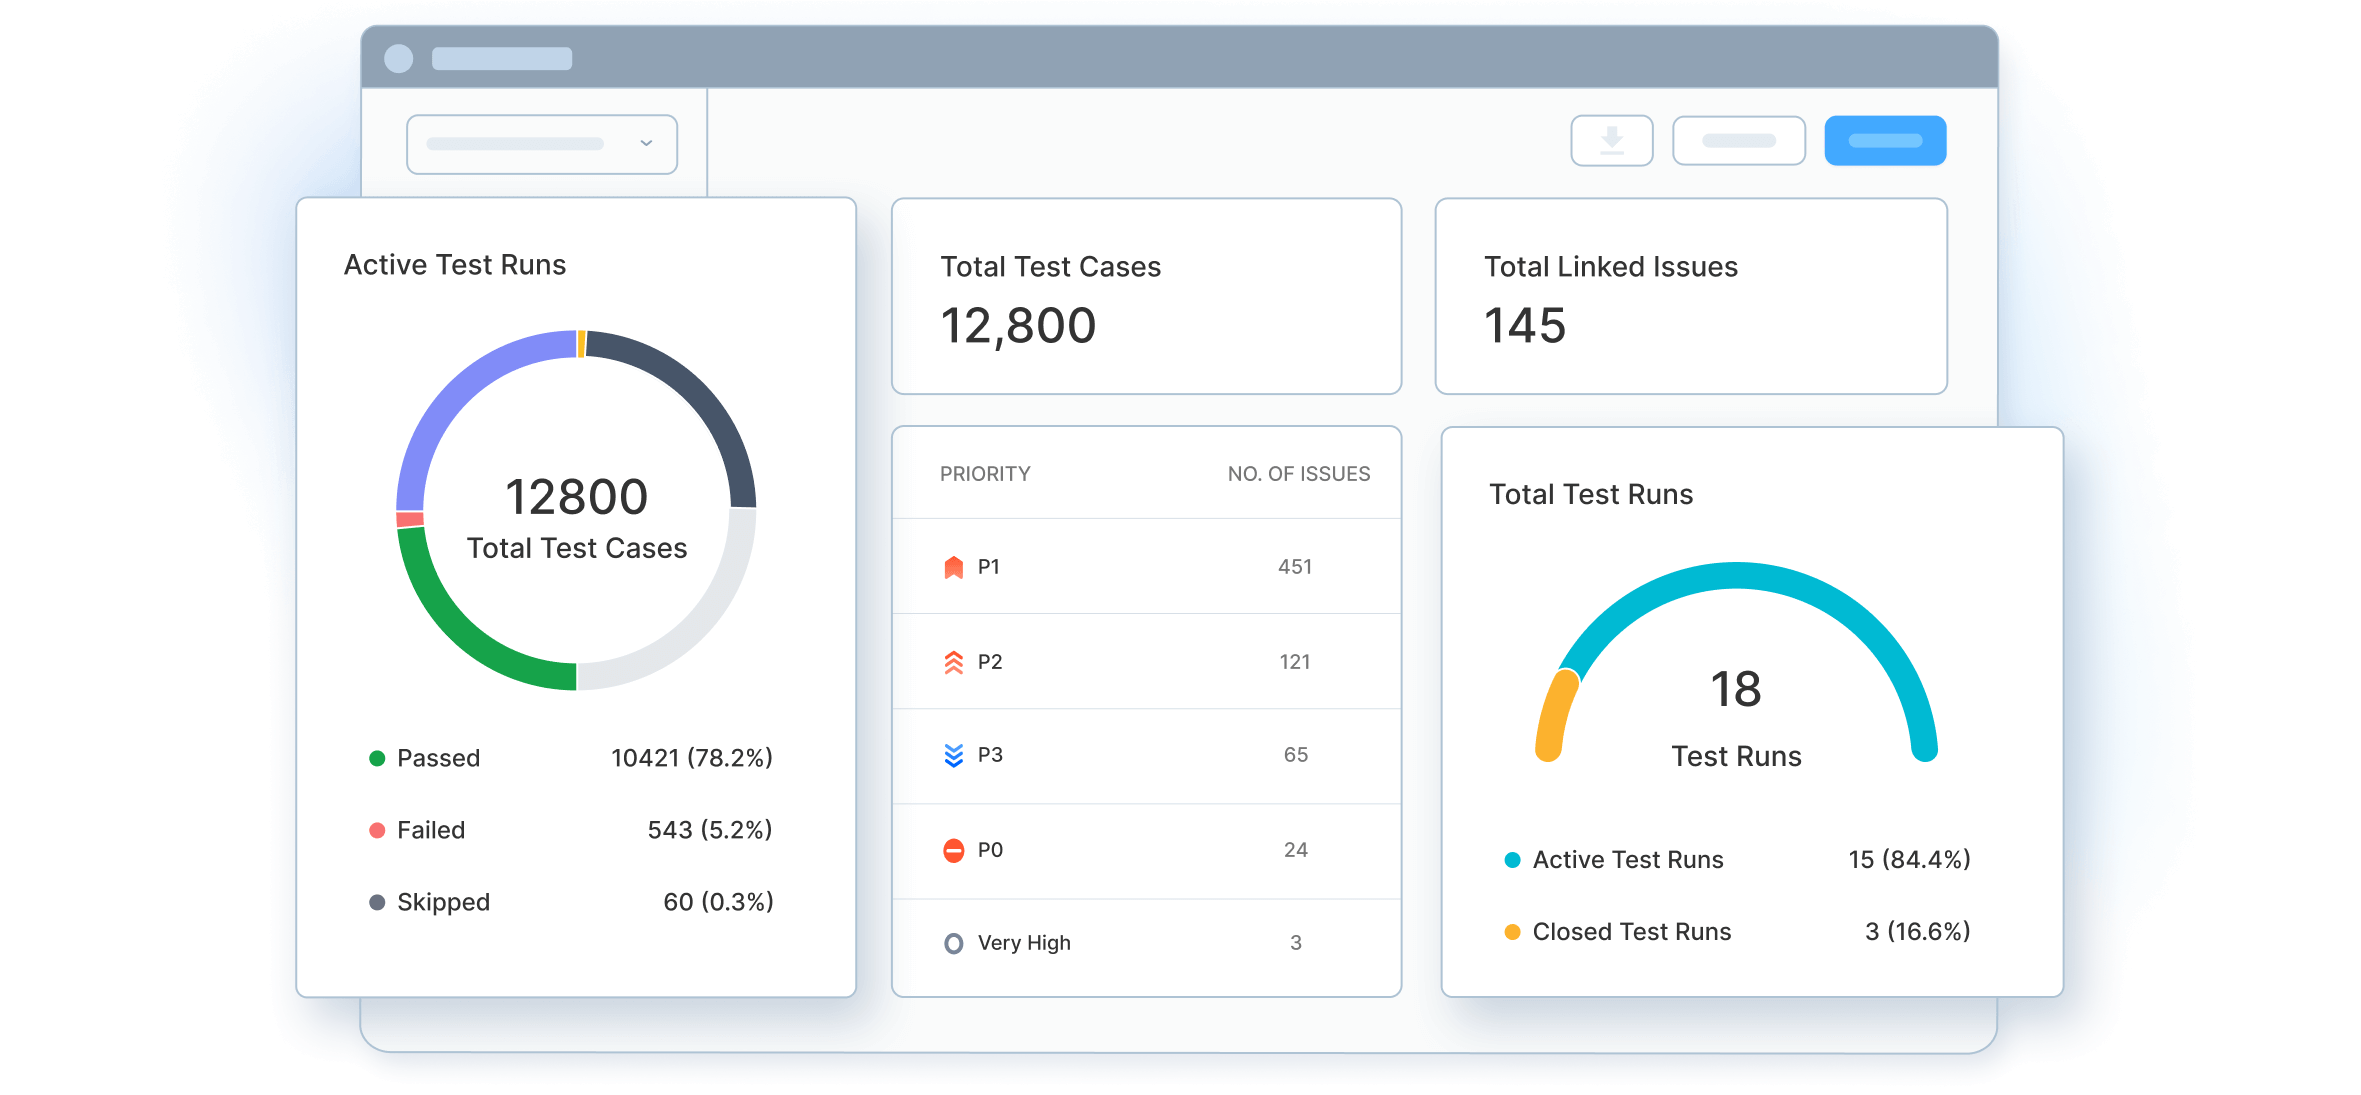2361x1095 pixels.
Task: Toggle the Active Test Runs legend marker
Action: pyautogui.click(x=1512, y=859)
